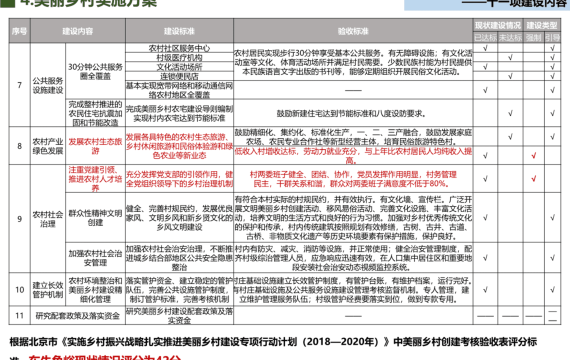Viewport: 570px width, 360px height.
Task: Select the 建设内容 header cell
Action: (x=78, y=31)
